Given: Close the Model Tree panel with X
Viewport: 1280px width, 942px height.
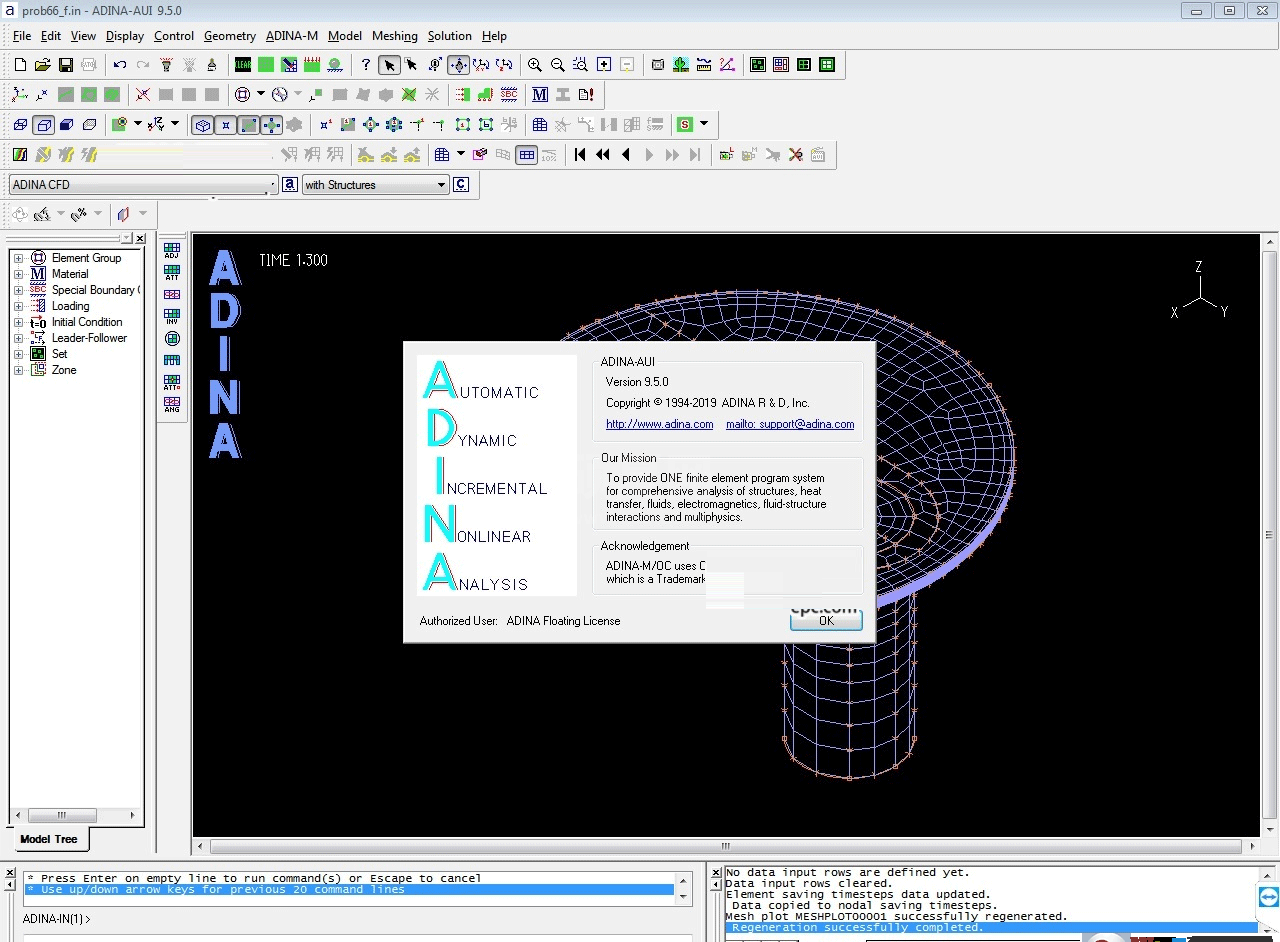Looking at the screenshot, I should [x=140, y=239].
